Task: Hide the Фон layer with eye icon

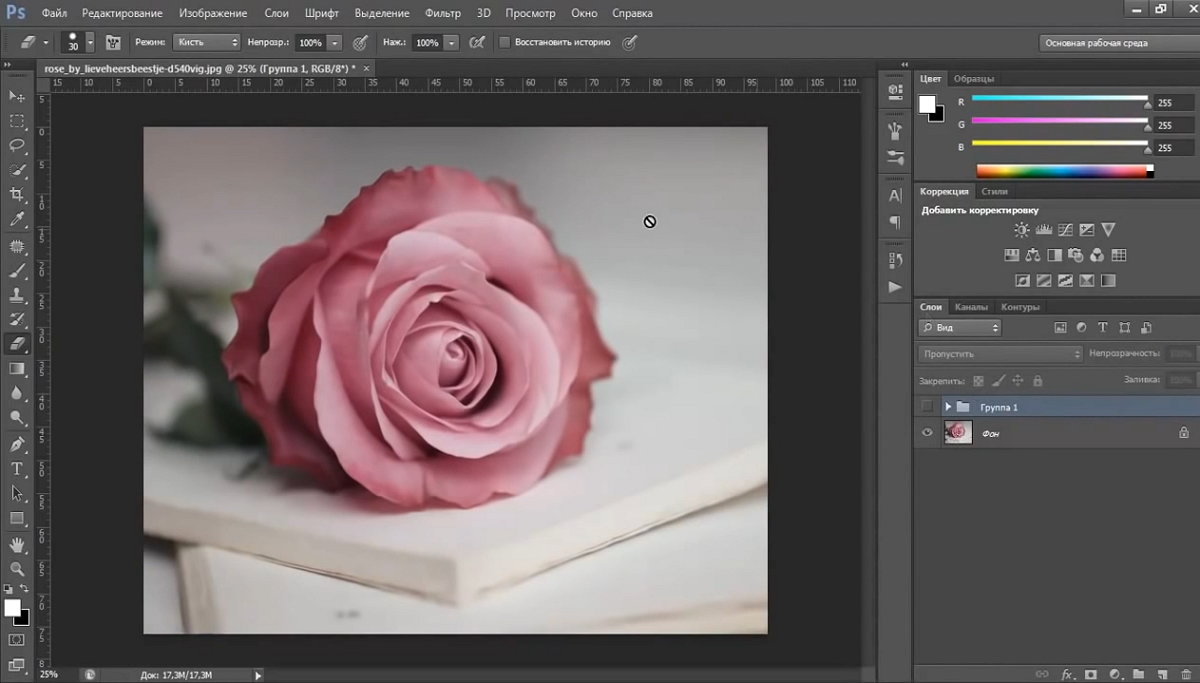Action: click(927, 432)
